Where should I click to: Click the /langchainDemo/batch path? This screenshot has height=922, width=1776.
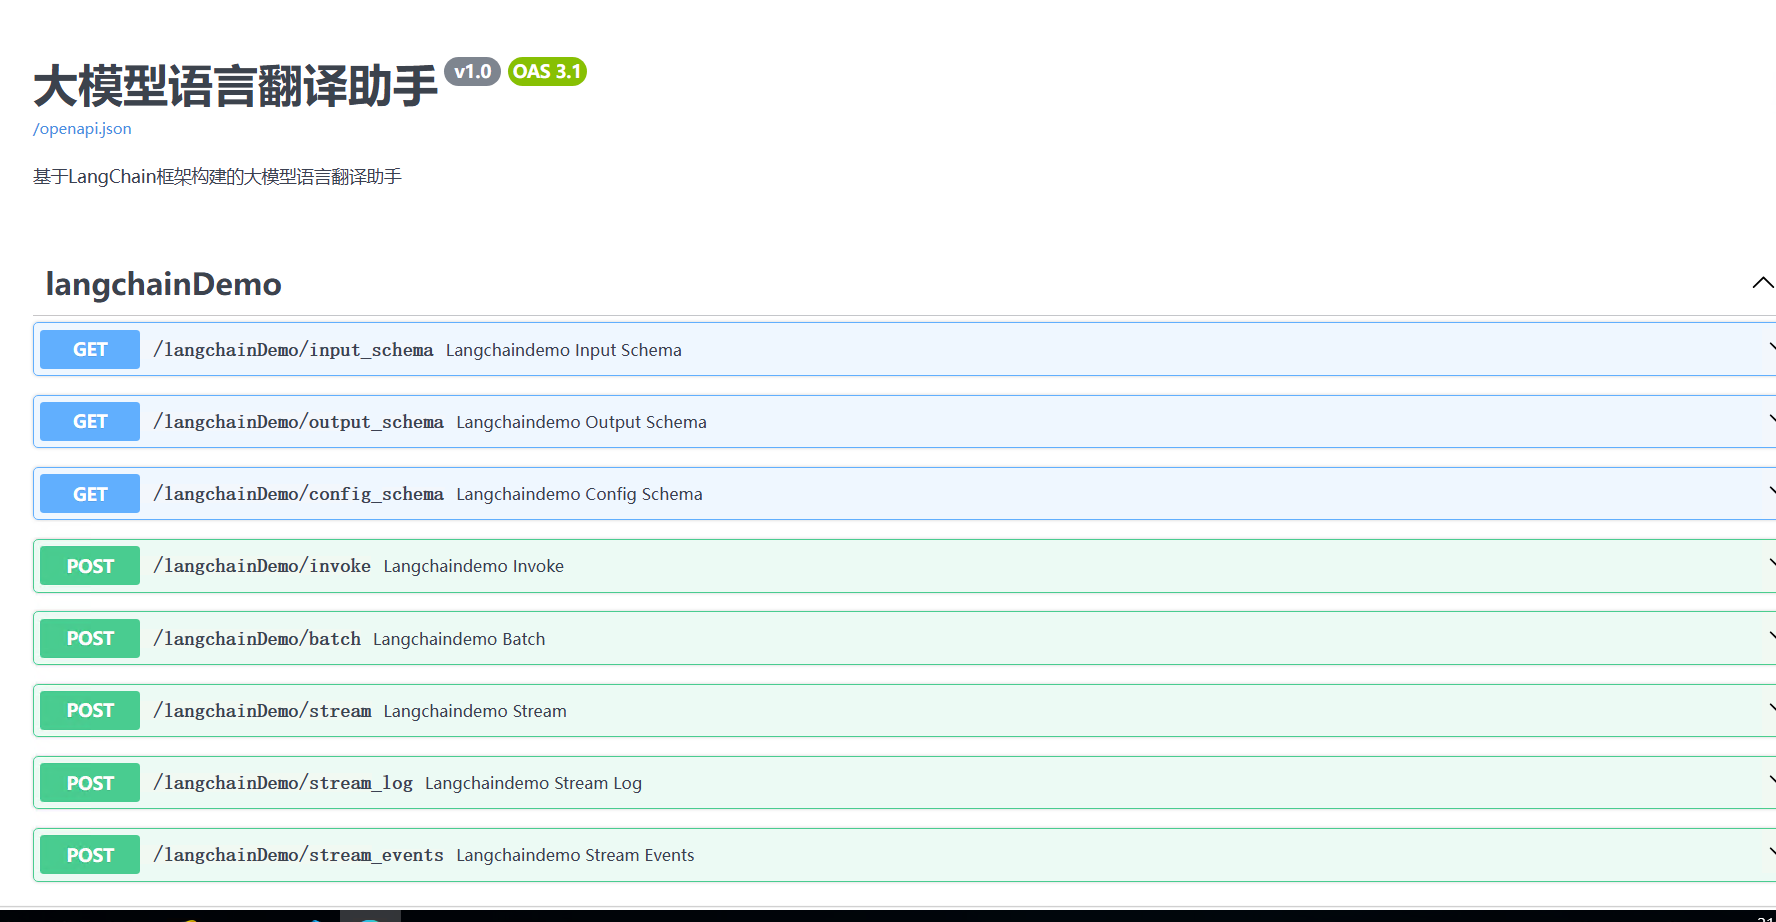257,639
